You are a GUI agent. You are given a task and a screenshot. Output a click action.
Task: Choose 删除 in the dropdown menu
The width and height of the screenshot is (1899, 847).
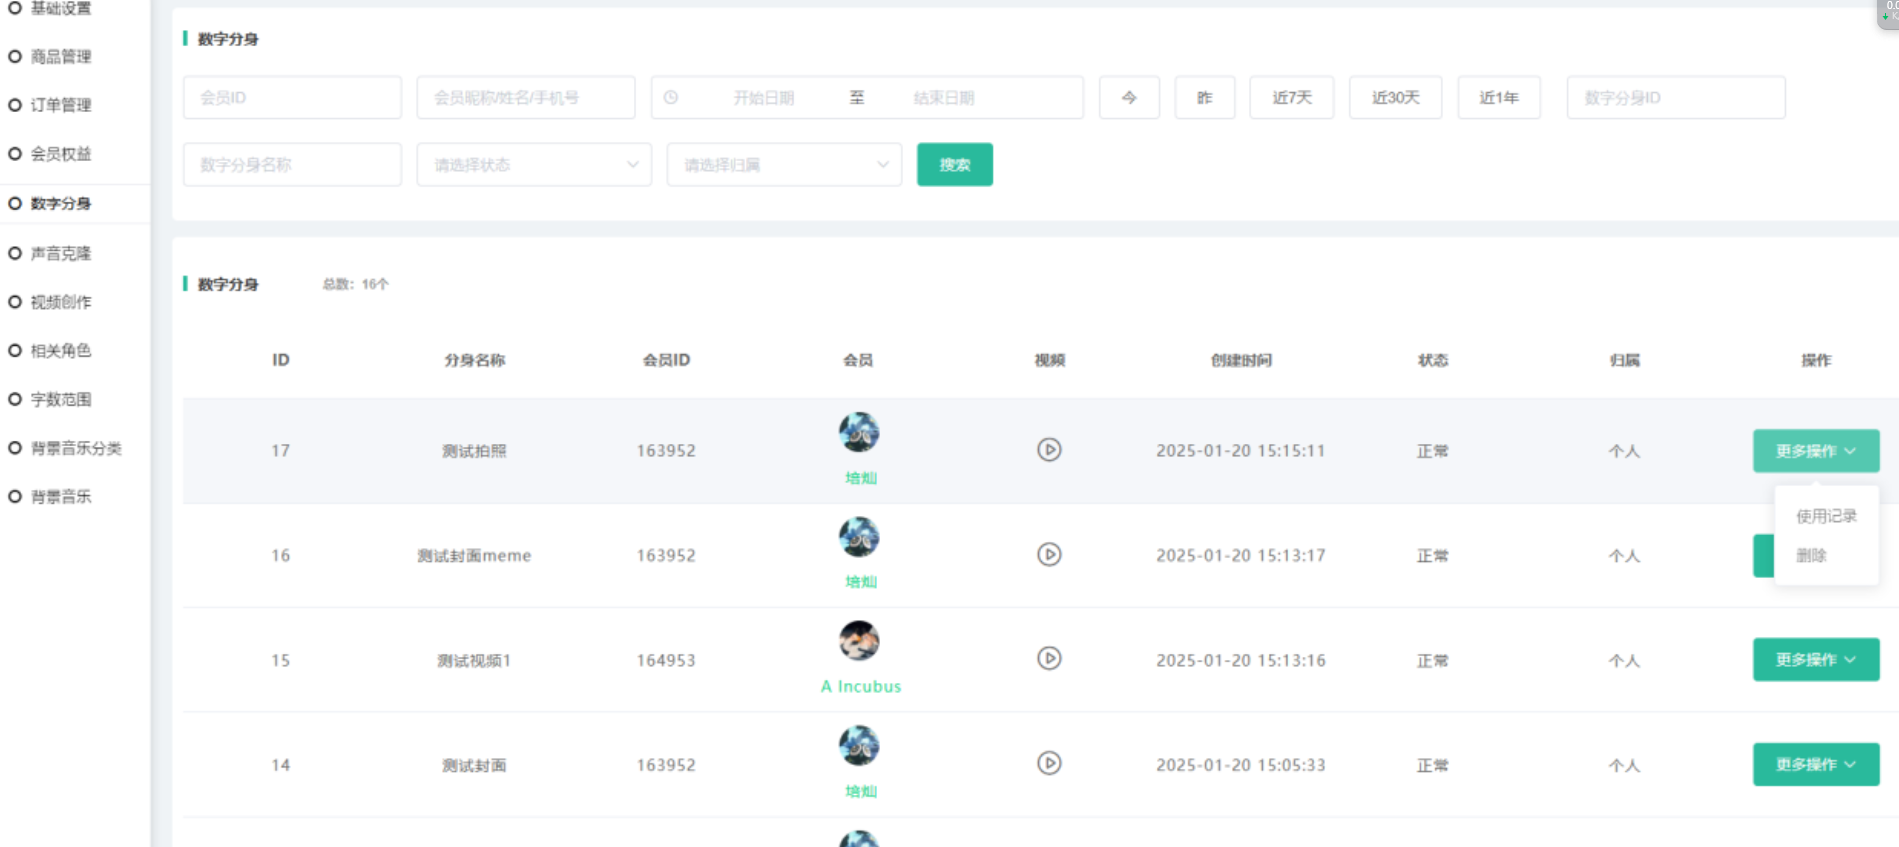(x=1811, y=555)
